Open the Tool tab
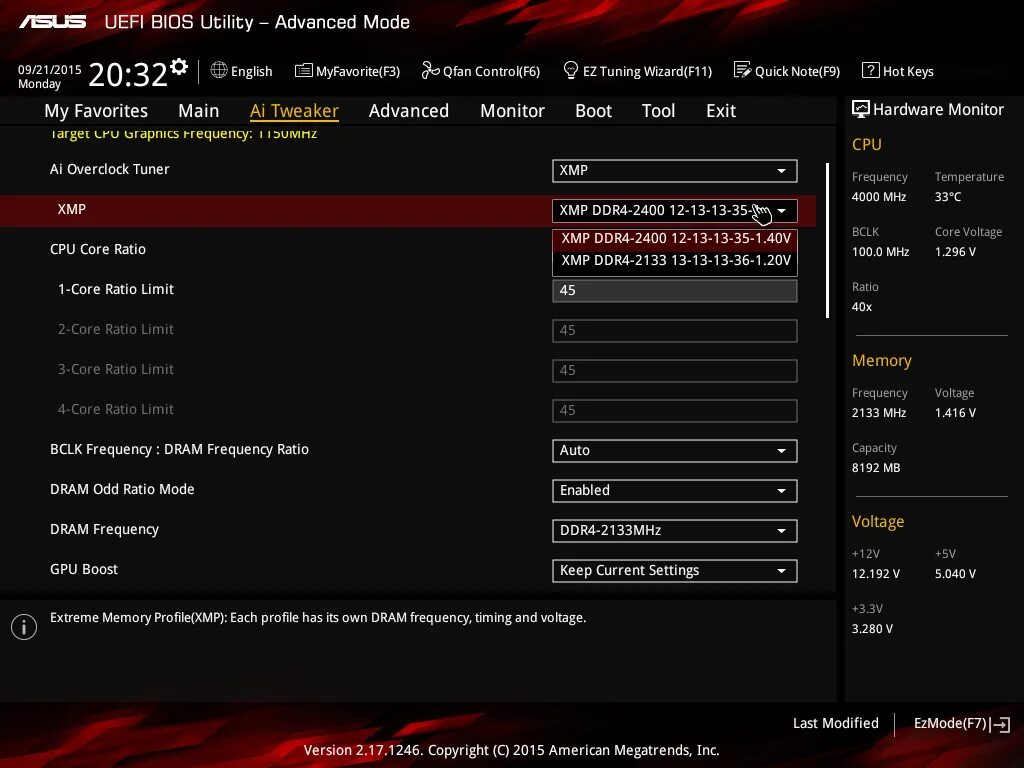 (658, 110)
